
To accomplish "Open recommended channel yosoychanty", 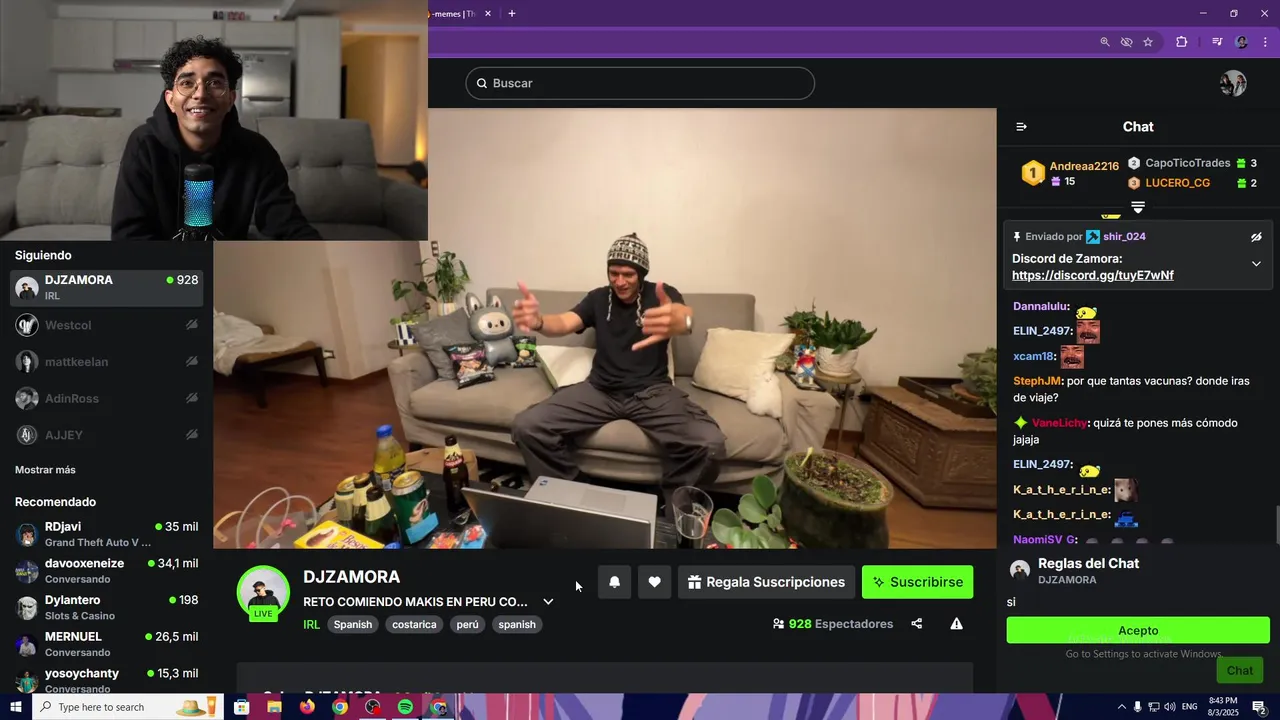I will click(106, 680).
